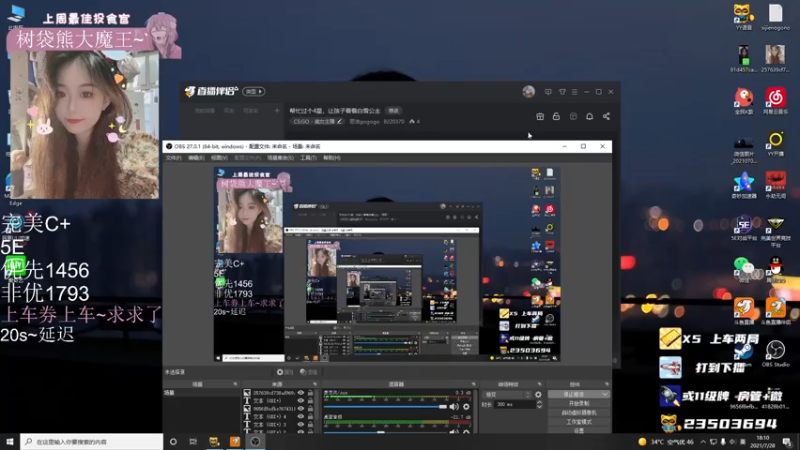The width and height of the screenshot is (800, 450).
Task: Pop out the OBS transitions dock panel
Action: (x=539, y=384)
